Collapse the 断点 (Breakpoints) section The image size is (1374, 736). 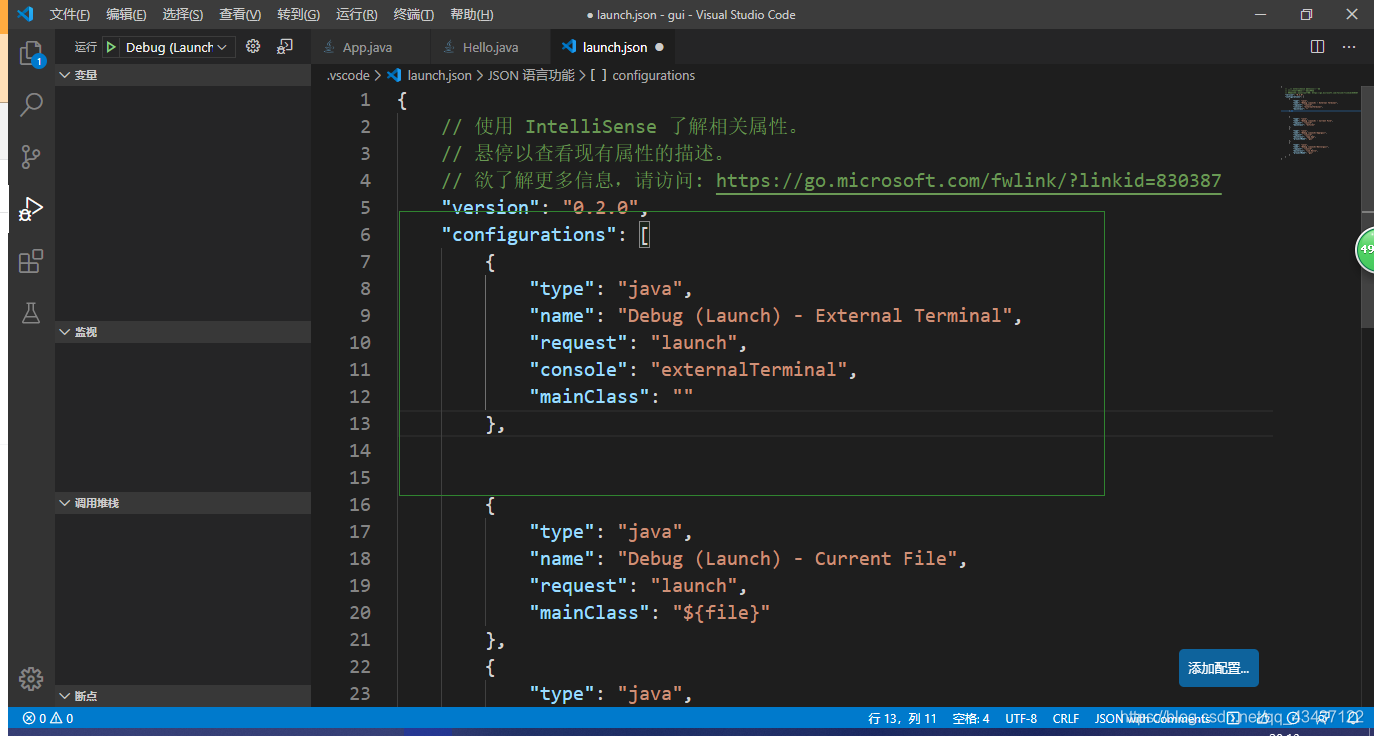tap(183, 696)
